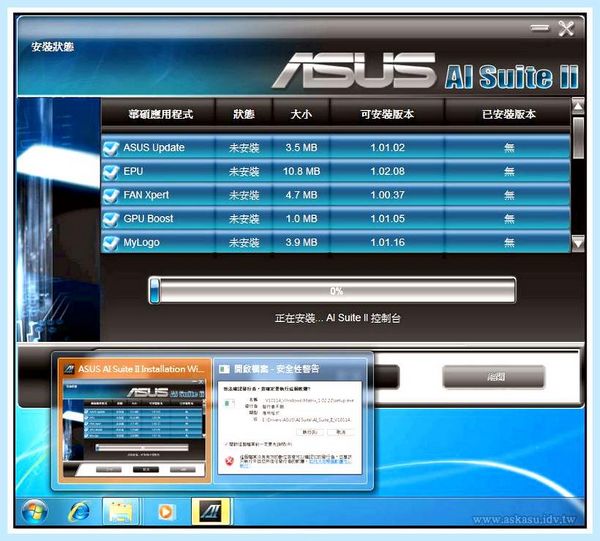Screen dimensions: 600x541
Task: Uncheck the MyLogo checkbox
Action: point(111,243)
